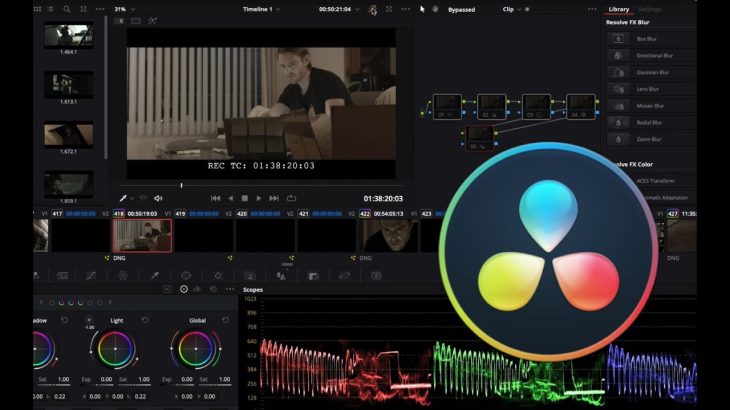This screenshot has height=410, width=730.
Task: Open the Magic Mask palette icon
Action: tap(250, 276)
